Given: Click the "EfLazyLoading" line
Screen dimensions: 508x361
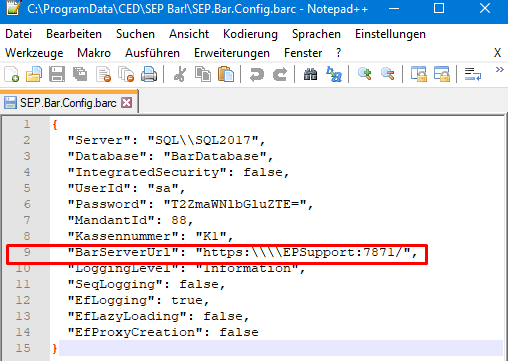Looking at the screenshot, I should coord(158,316).
